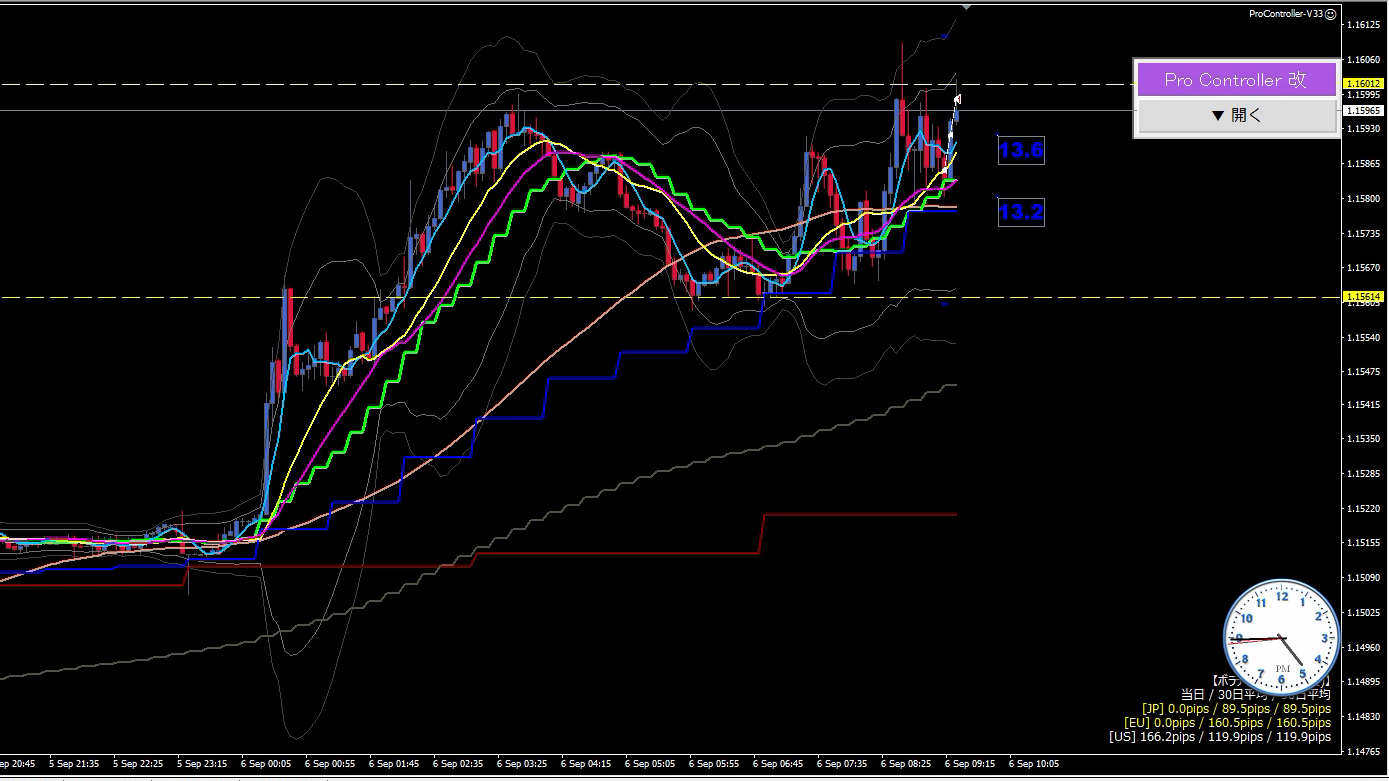Click the yellow 1.16012 price level tag

(1364, 84)
